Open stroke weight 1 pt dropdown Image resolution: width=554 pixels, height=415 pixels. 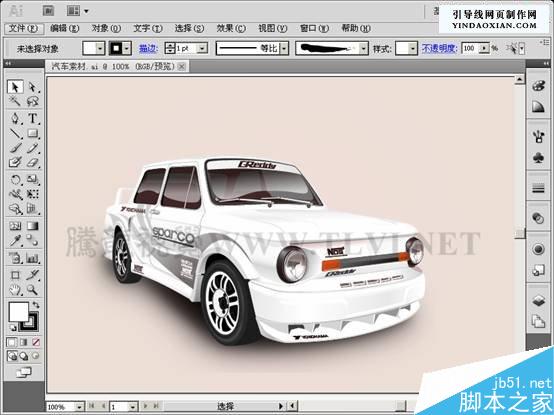coord(202,48)
